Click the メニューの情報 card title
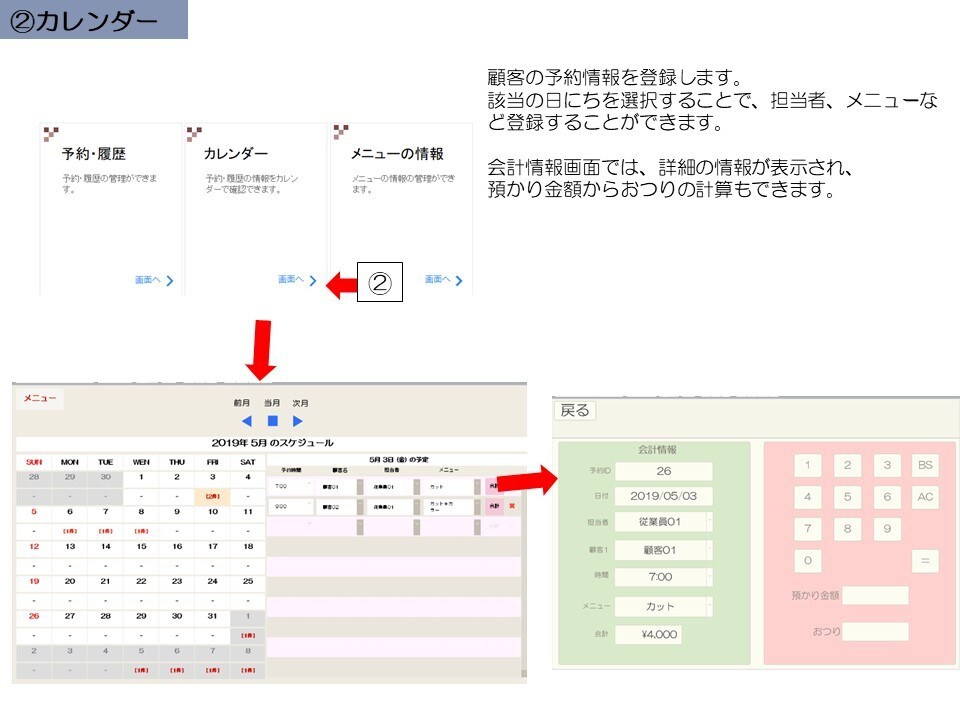The height and width of the screenshot is (720, 960). click(397, 154)
